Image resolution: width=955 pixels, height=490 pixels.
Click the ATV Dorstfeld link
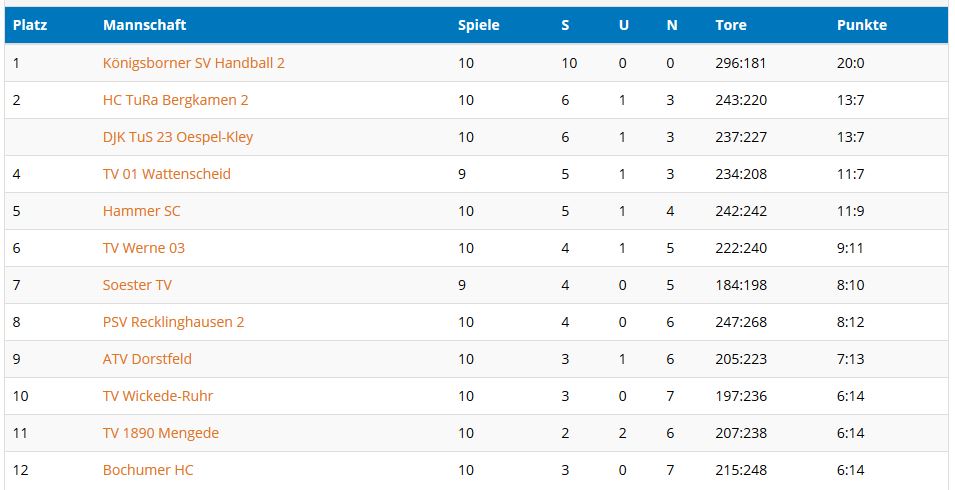(147, 359)
